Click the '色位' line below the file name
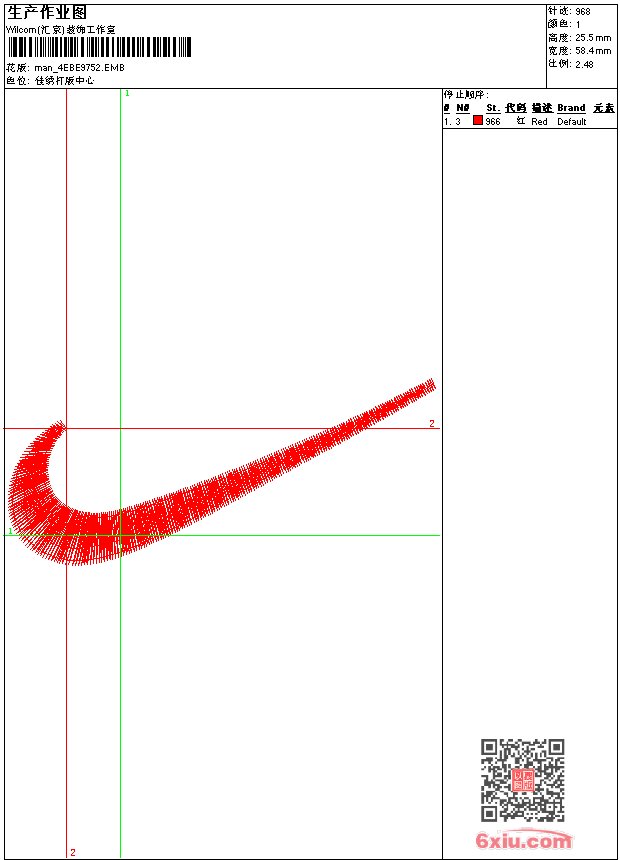This screenshot has width=620, height=860. (50, 81)
